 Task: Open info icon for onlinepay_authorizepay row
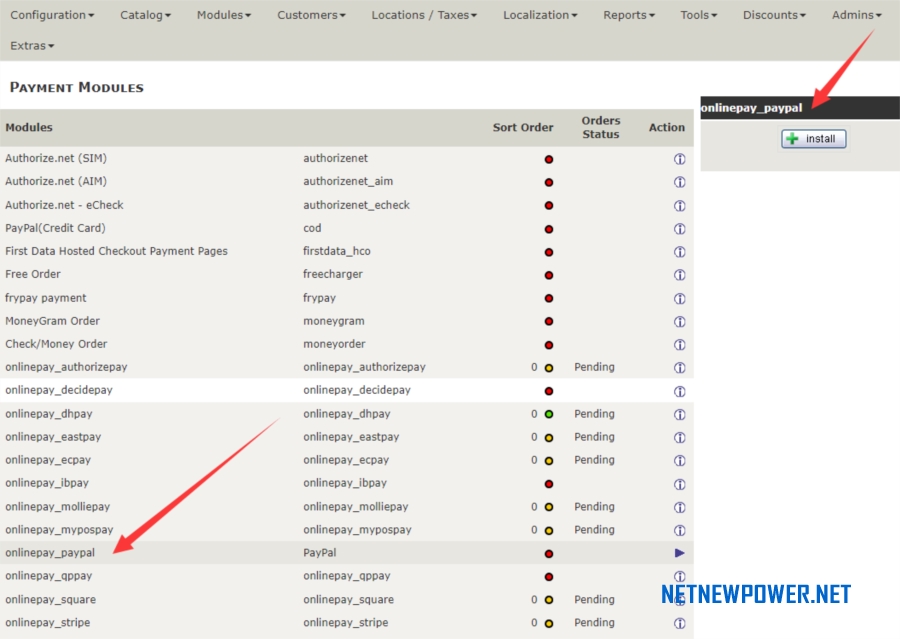coord(680,367)
